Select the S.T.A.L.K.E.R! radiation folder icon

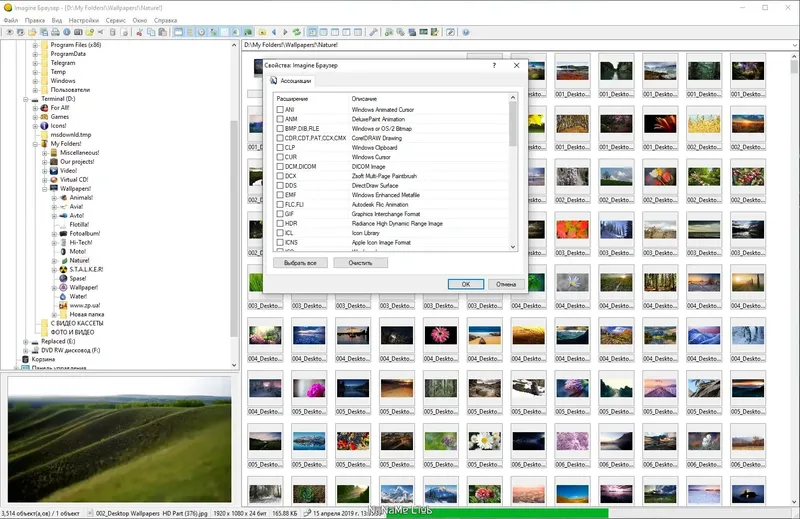tap(62, 269)
